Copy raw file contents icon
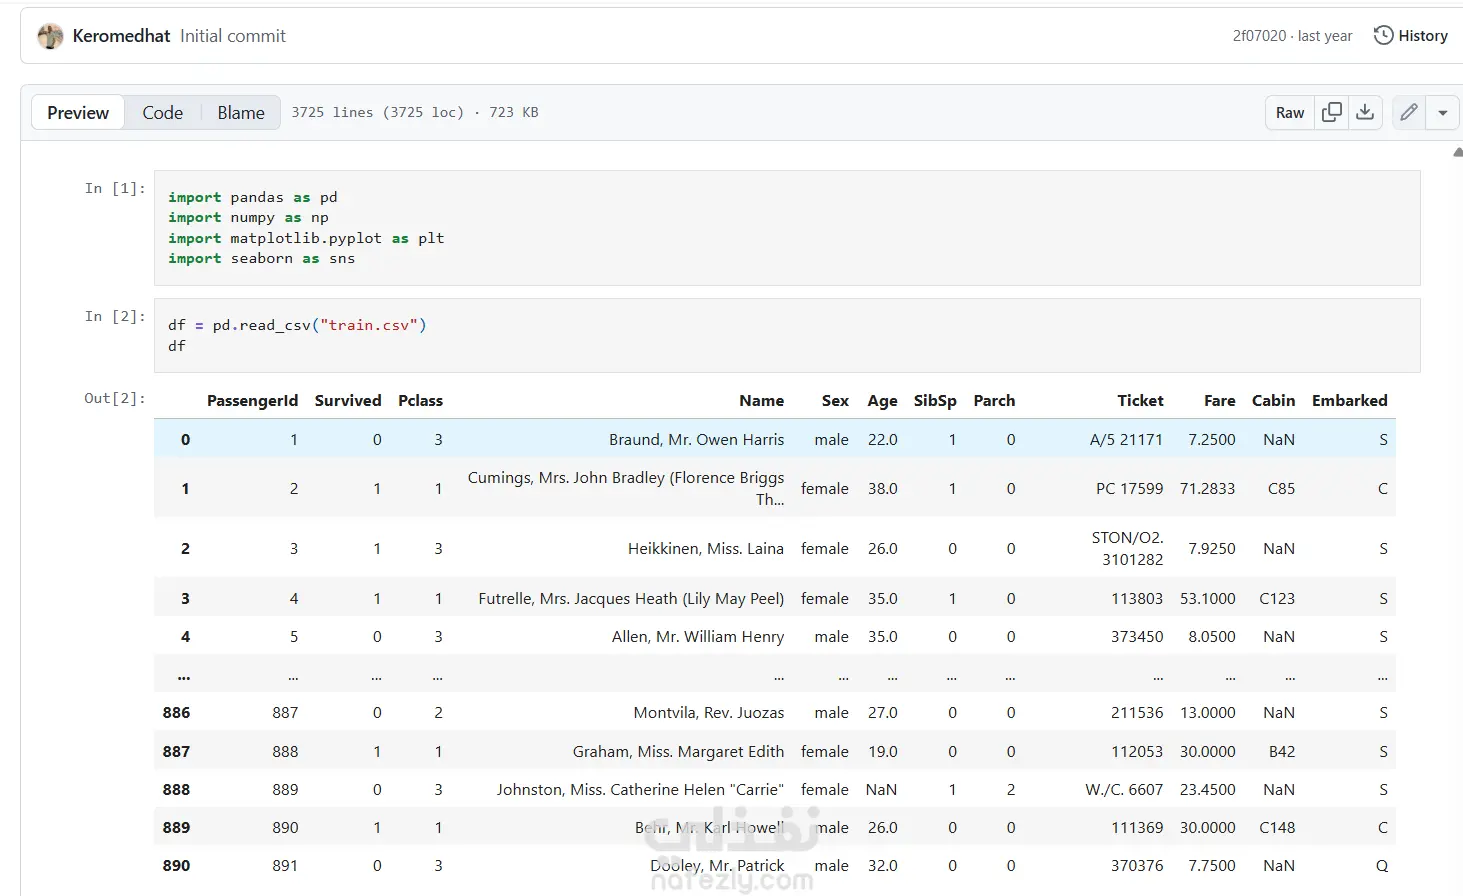The image size is (1463, 896). click(x=1332, y=112)
